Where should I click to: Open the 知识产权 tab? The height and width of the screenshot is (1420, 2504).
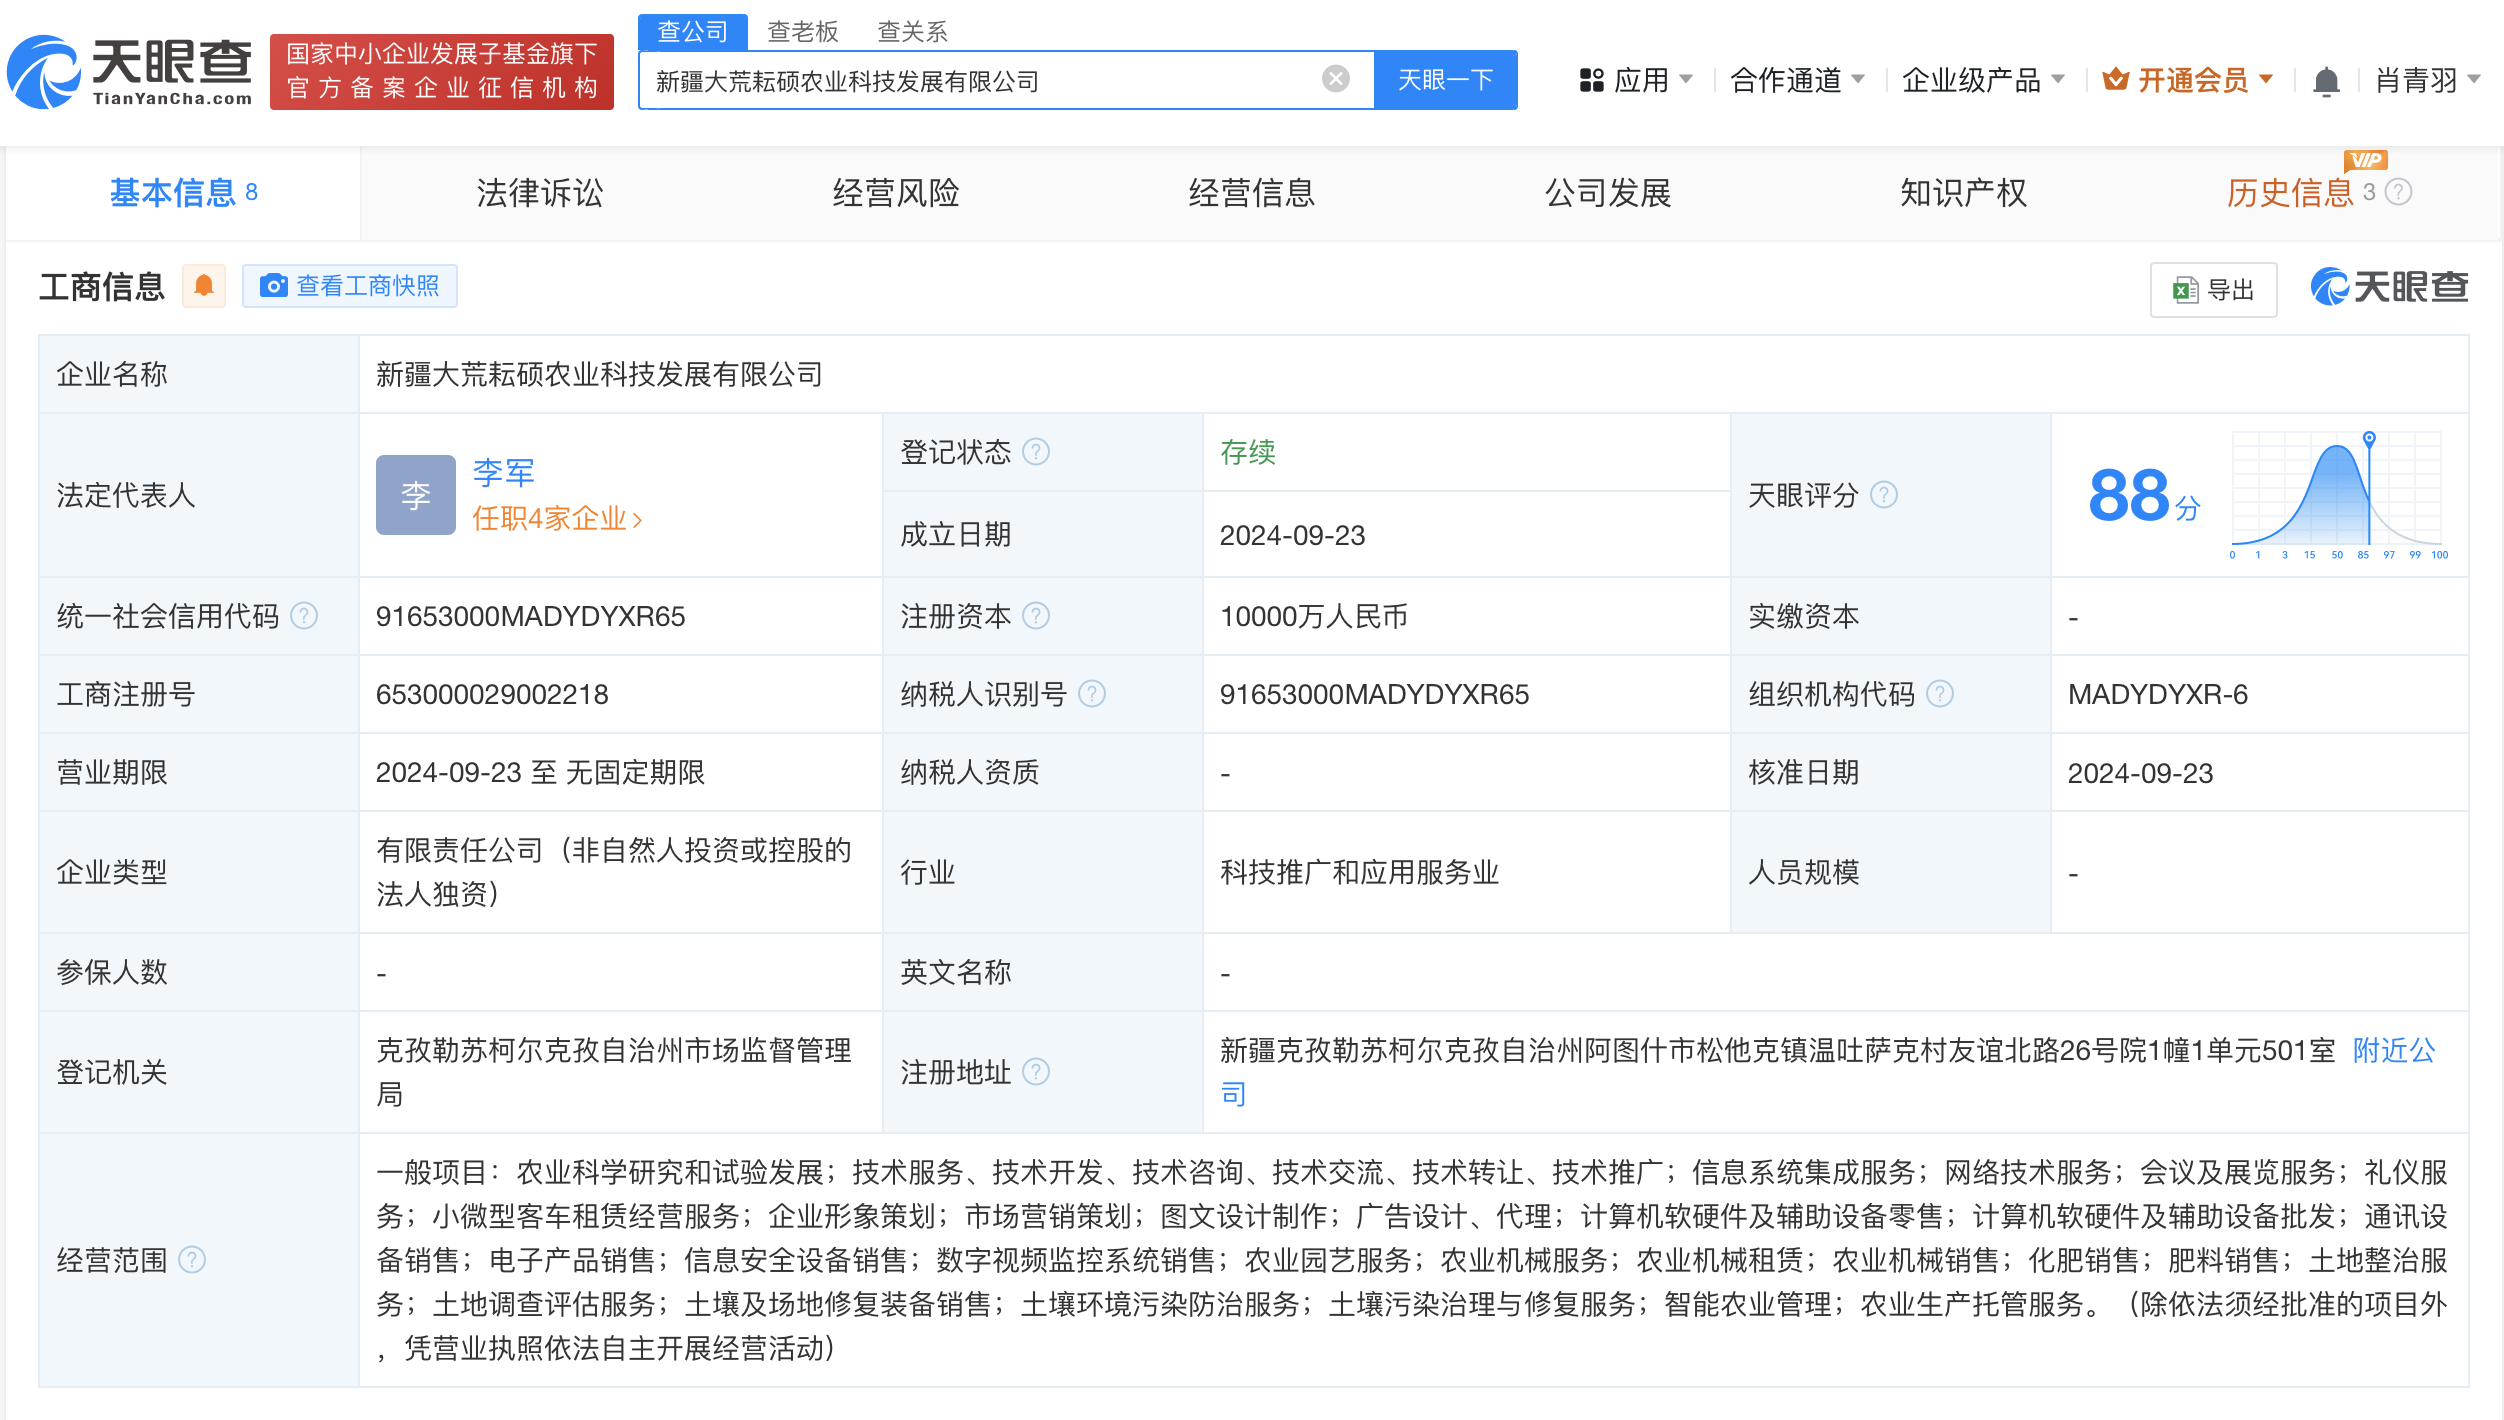(1964, 193)
